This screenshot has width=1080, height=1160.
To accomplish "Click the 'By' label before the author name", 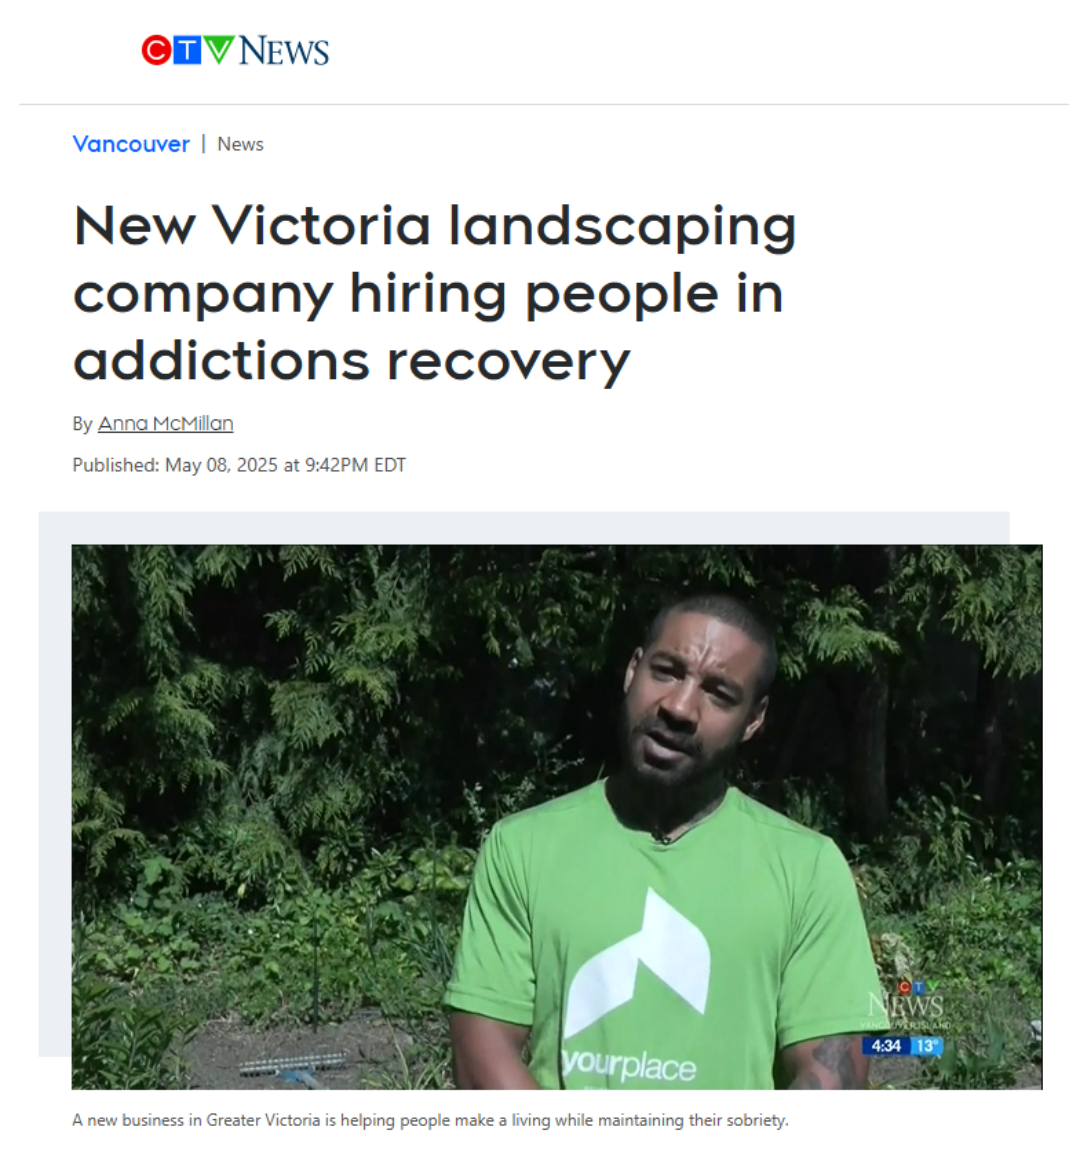I will coord(82,424).
